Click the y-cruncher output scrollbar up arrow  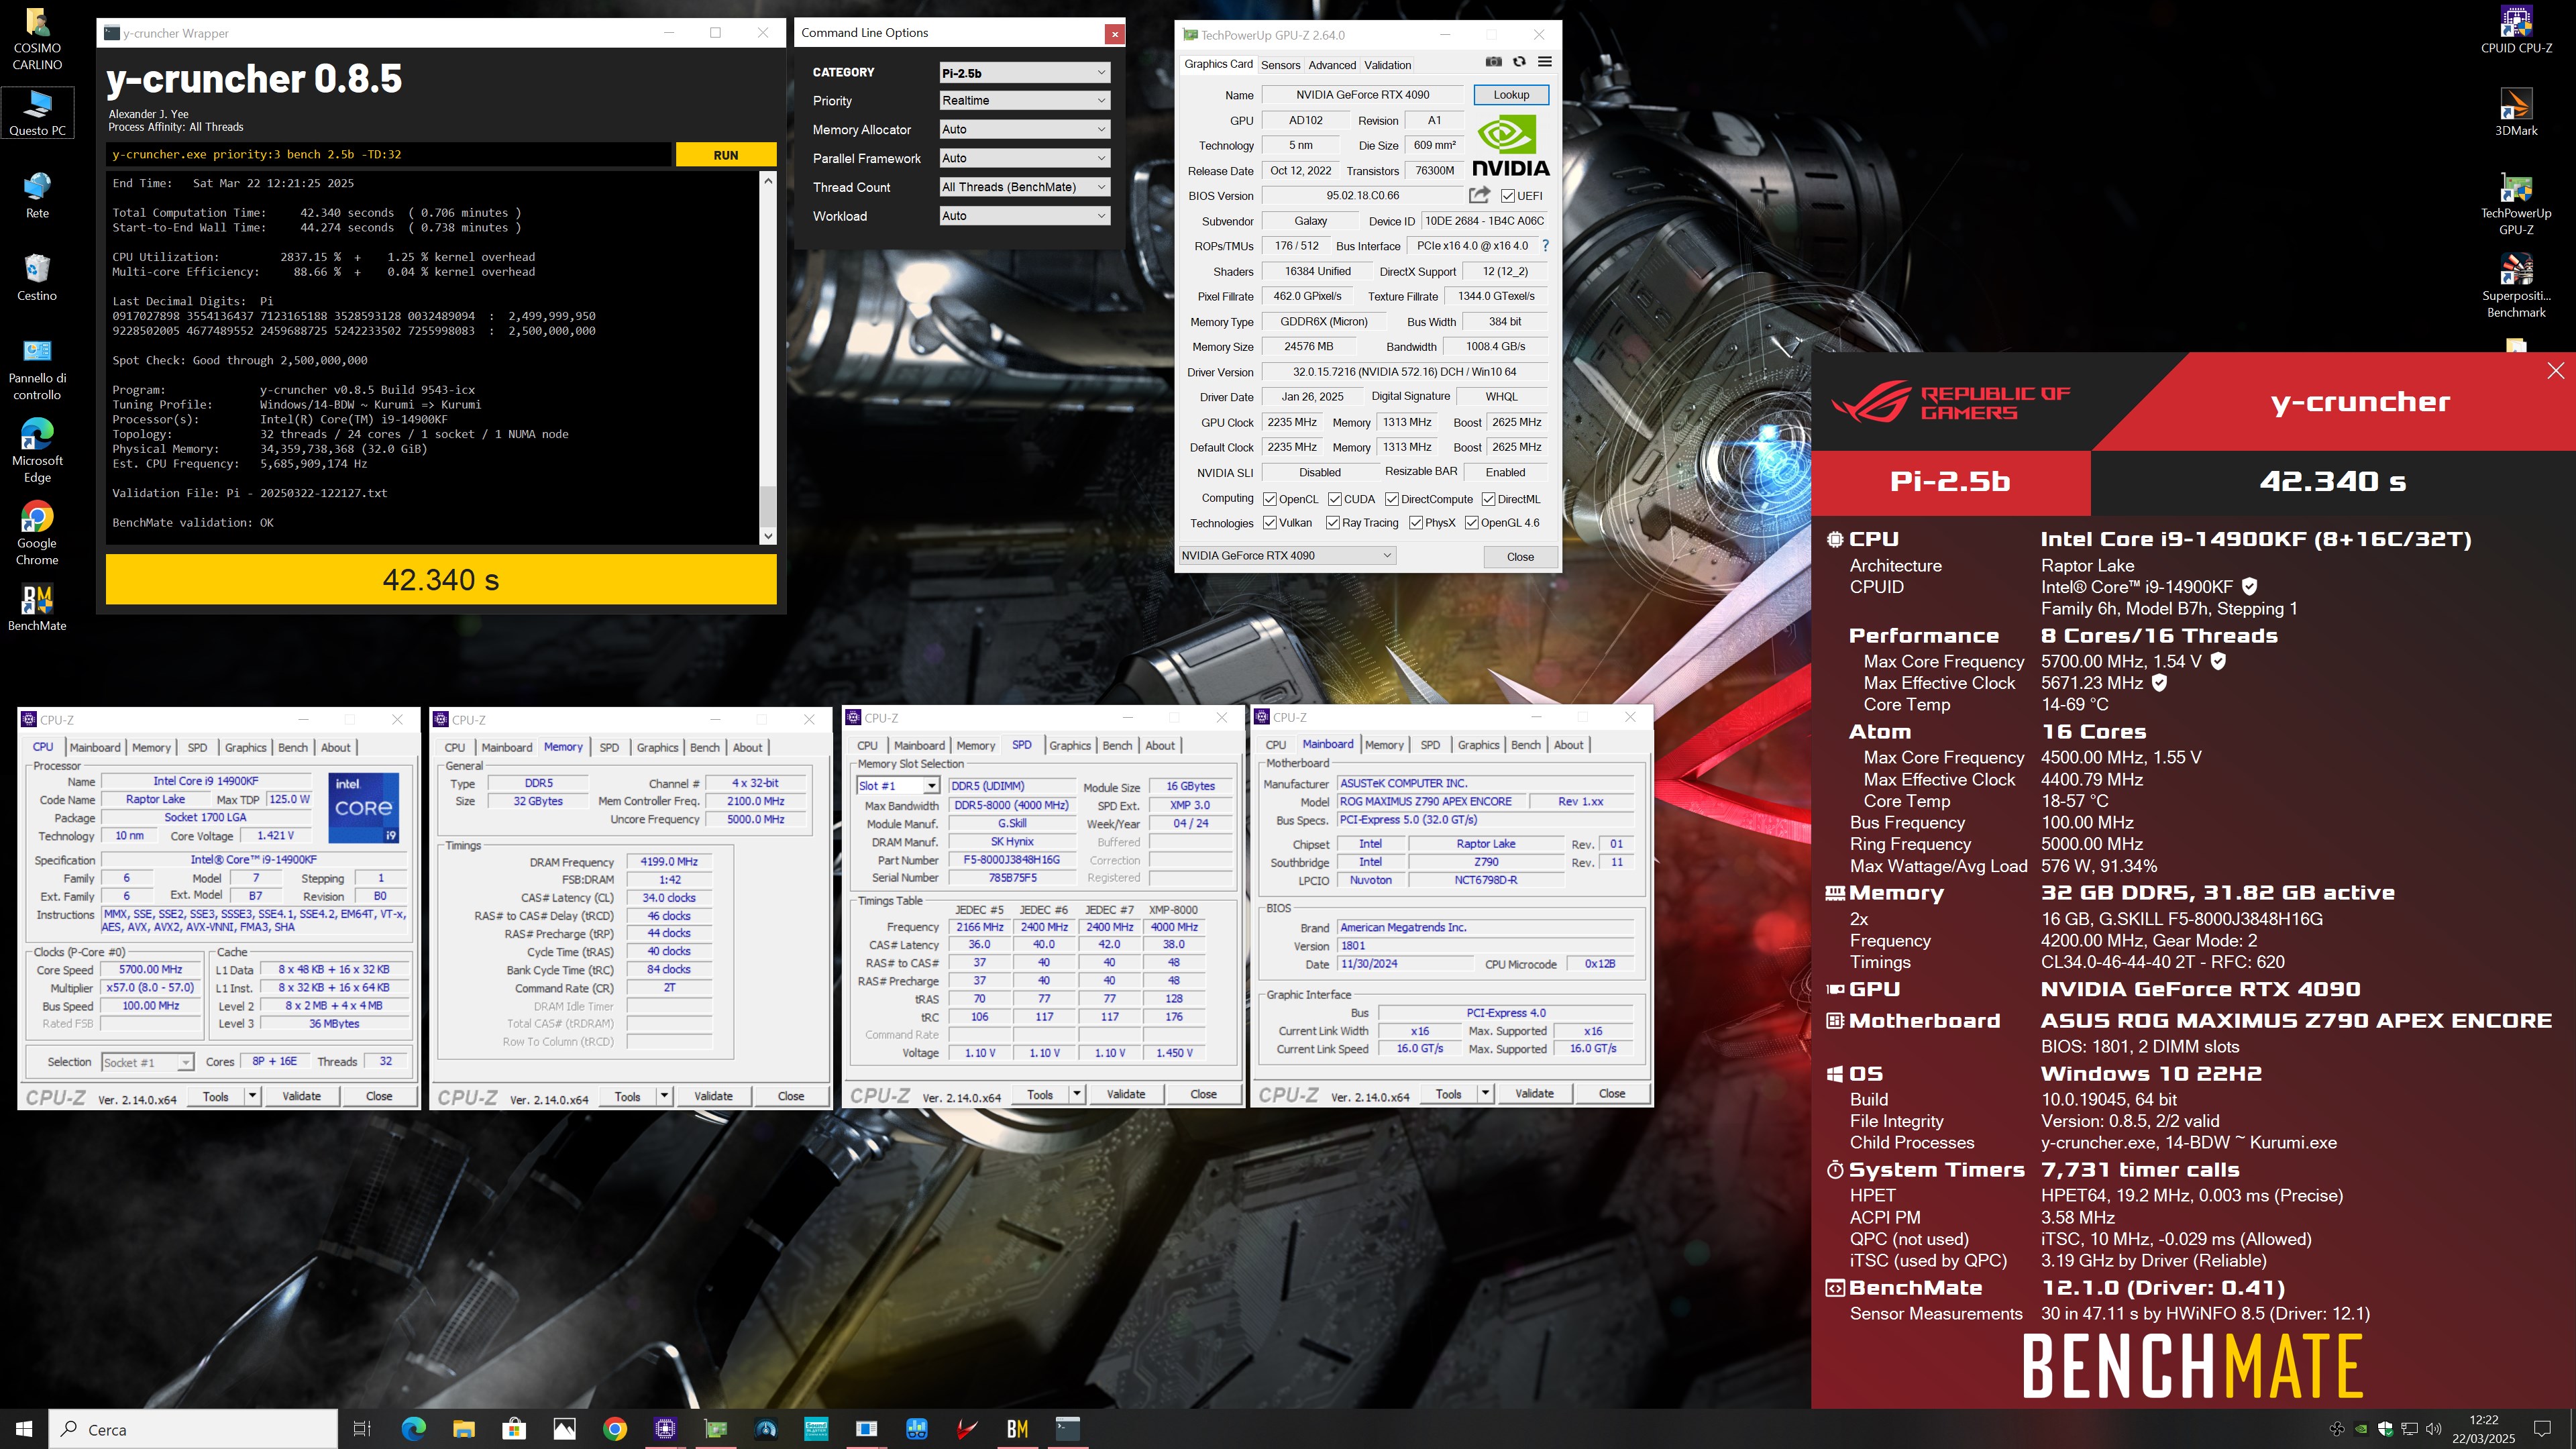pos(768,180)
